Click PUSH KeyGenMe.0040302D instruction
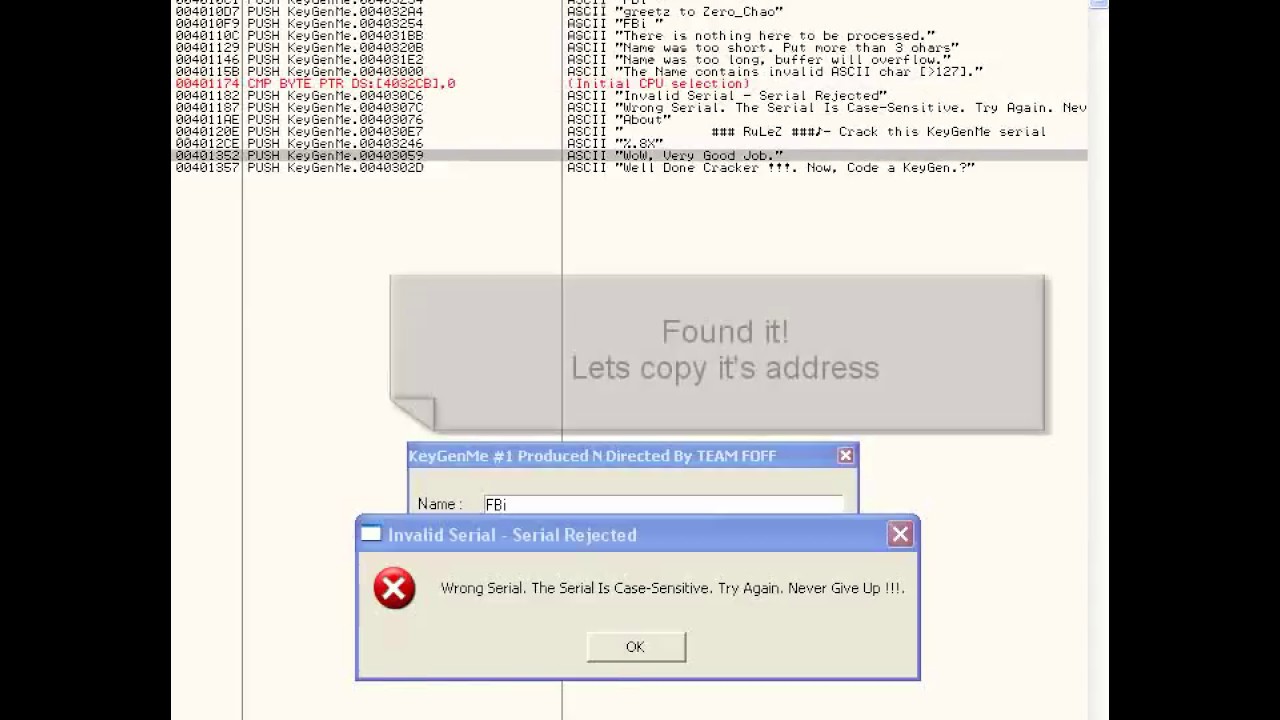 pyautogui.click(x=335, y=168)
